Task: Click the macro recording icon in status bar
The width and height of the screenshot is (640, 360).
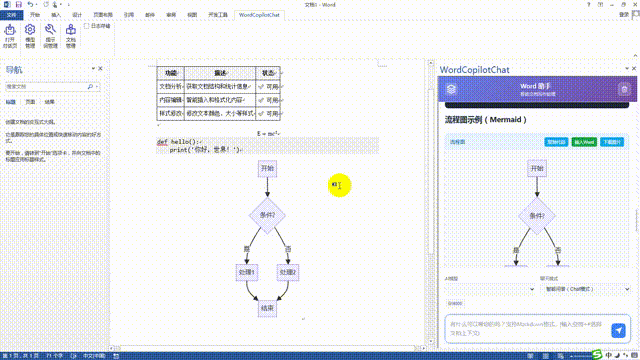Action: 116,356
